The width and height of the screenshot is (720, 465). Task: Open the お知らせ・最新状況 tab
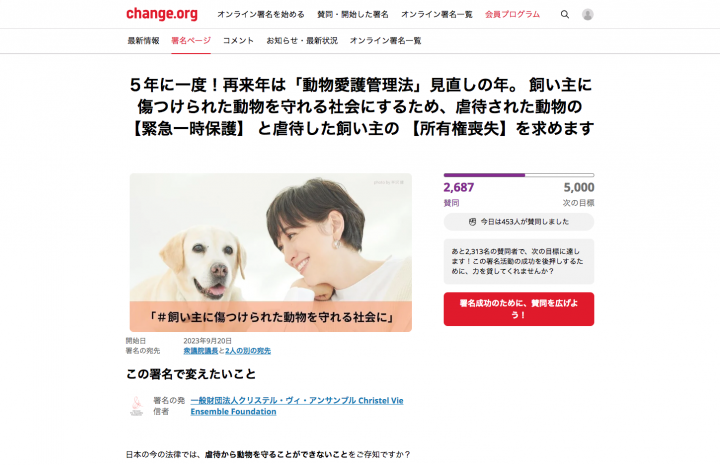click(302, 40)
